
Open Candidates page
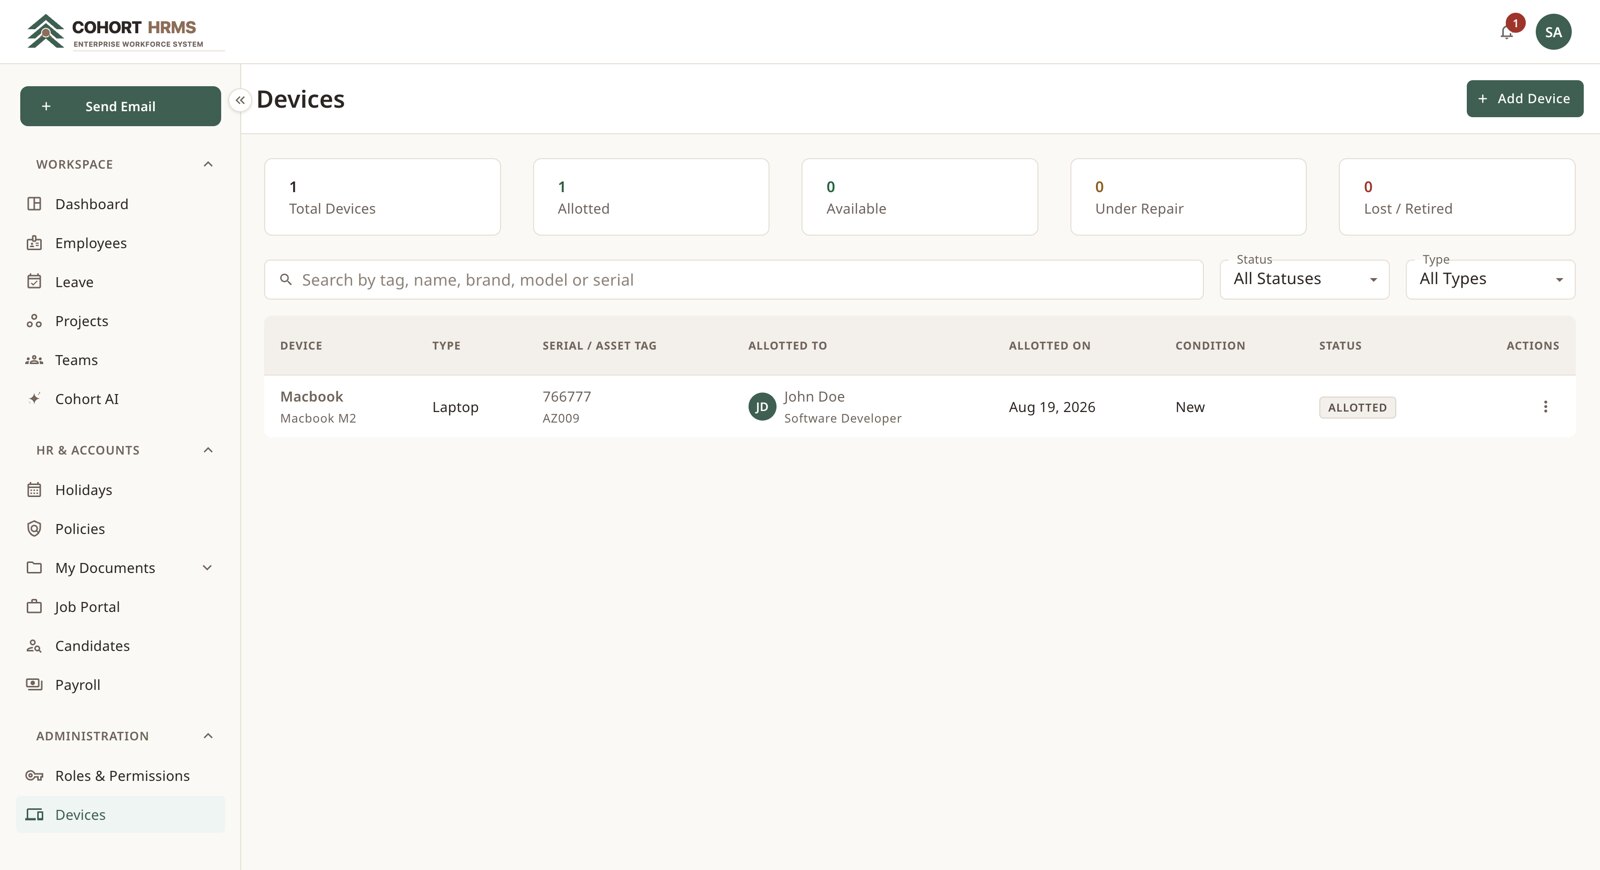(120, 646)
